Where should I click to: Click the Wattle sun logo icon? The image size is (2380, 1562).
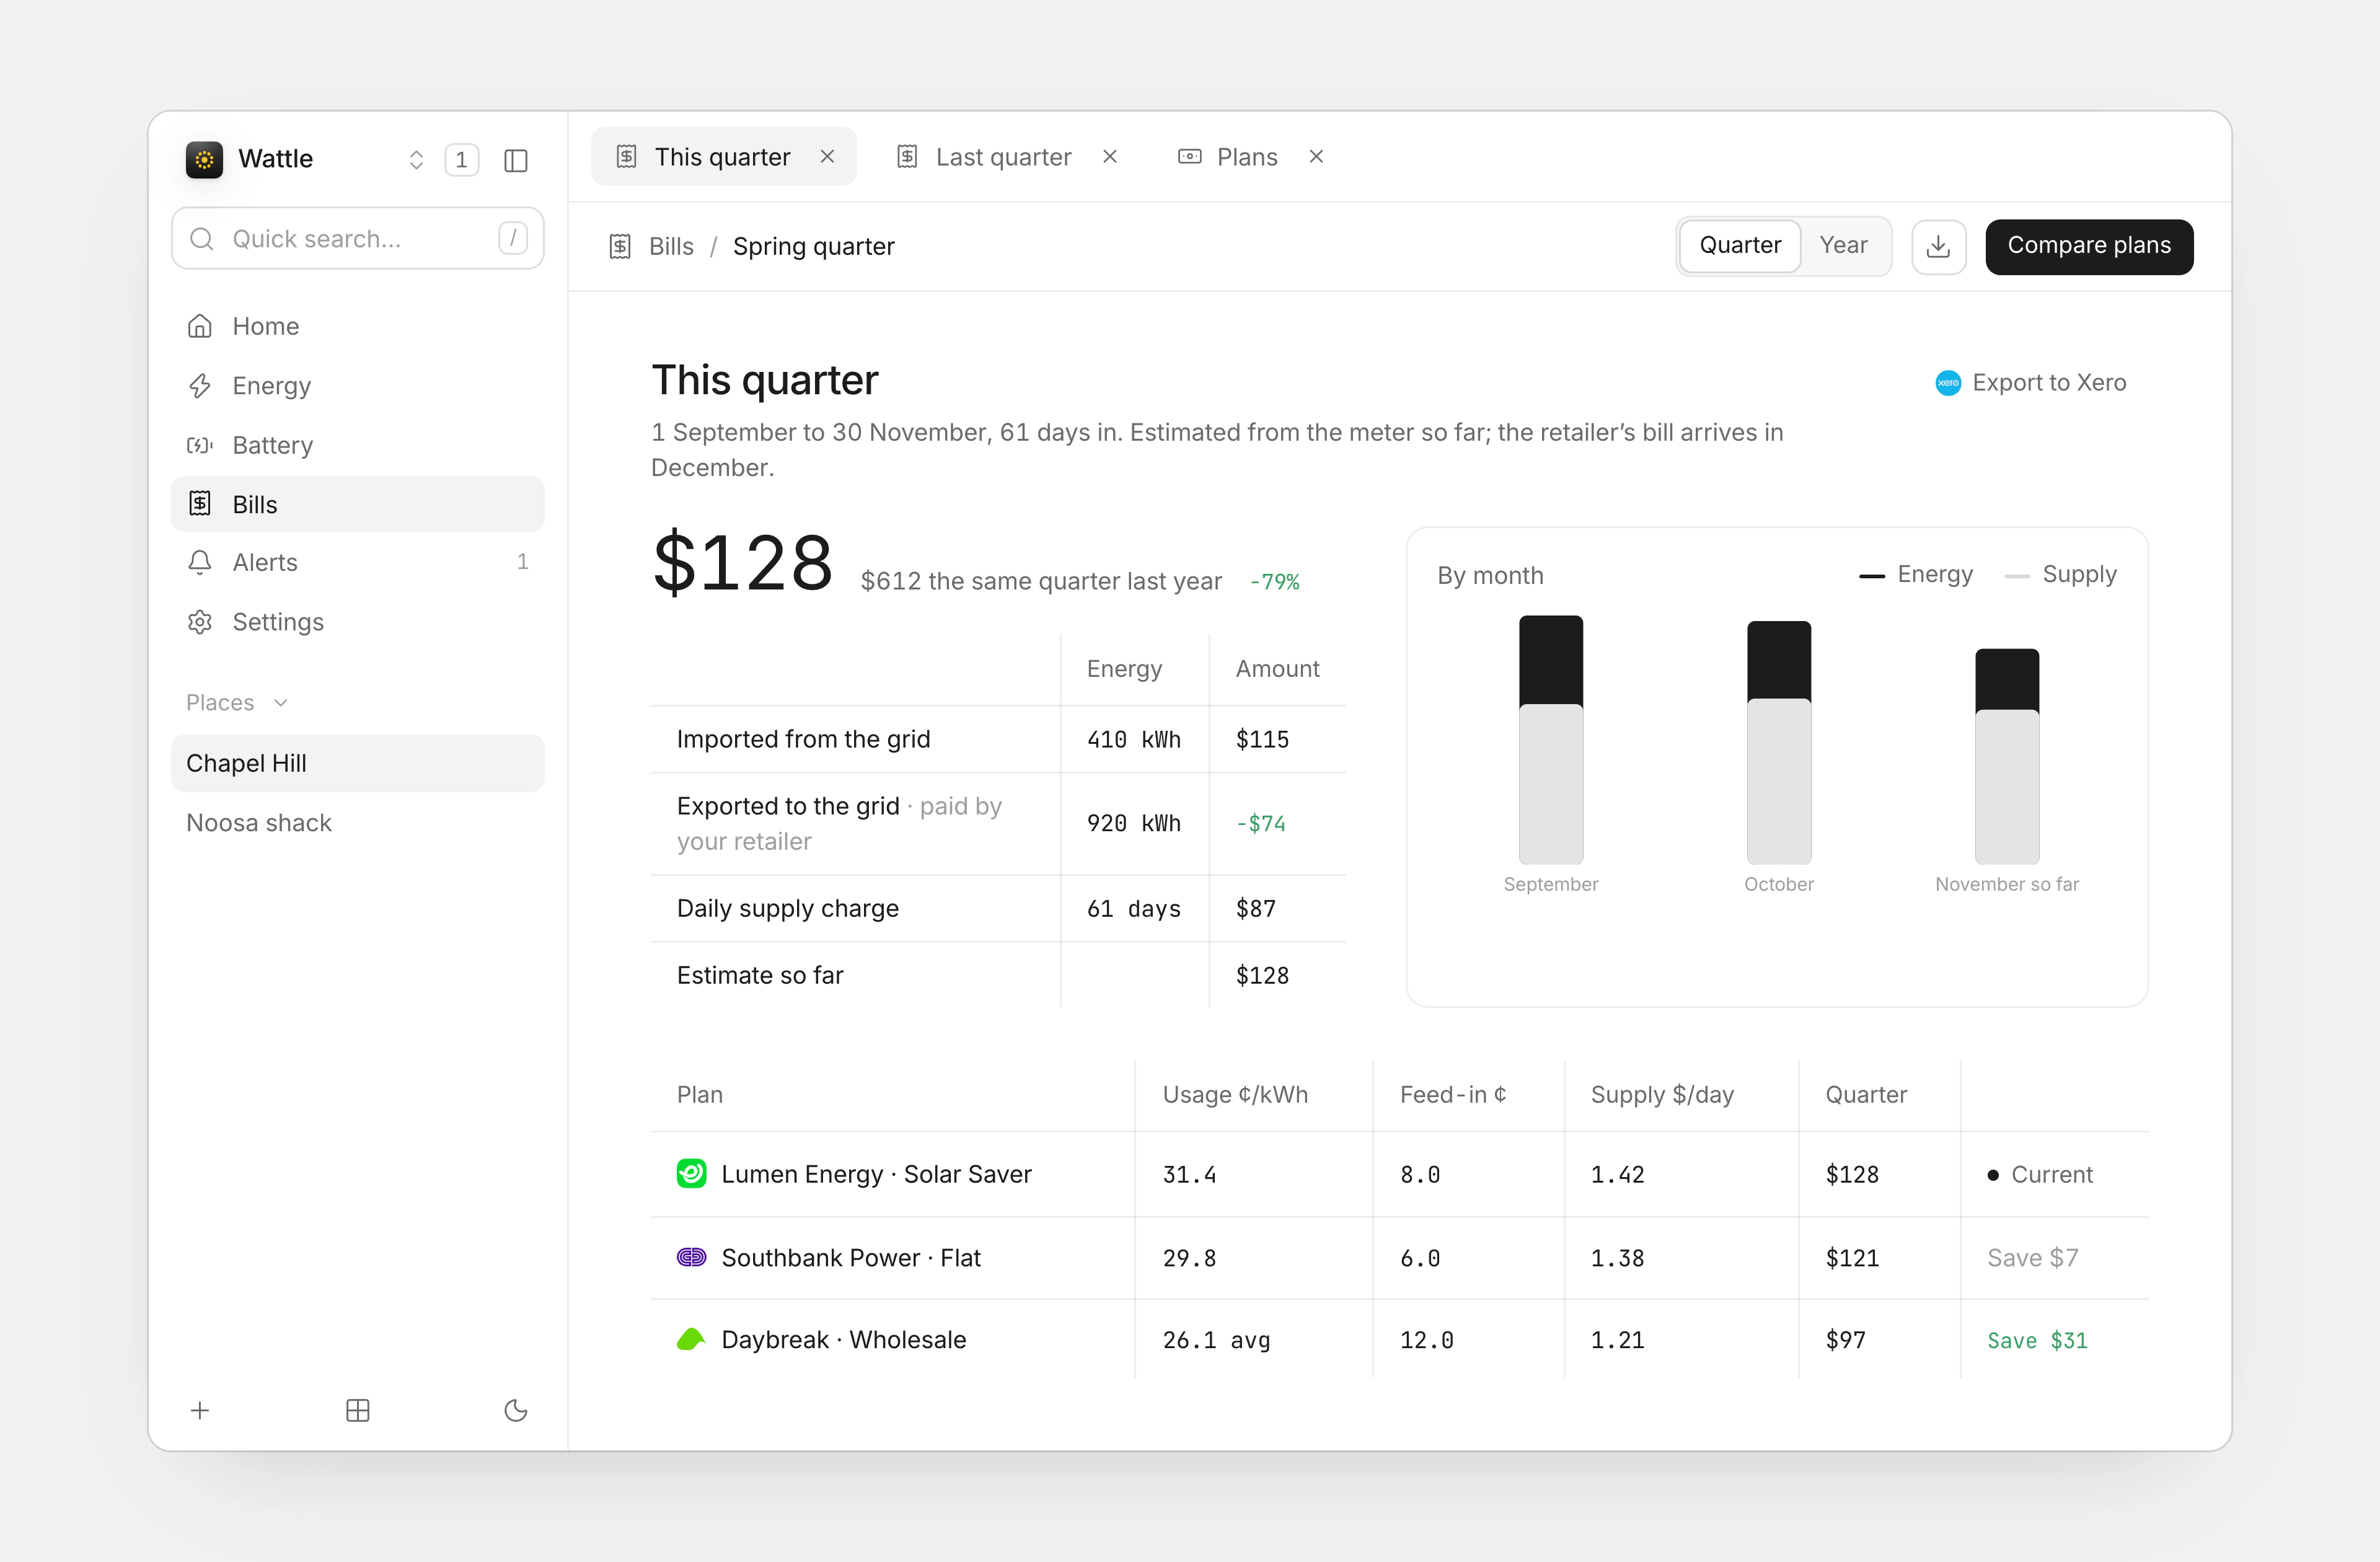click(x=204, y=159)
